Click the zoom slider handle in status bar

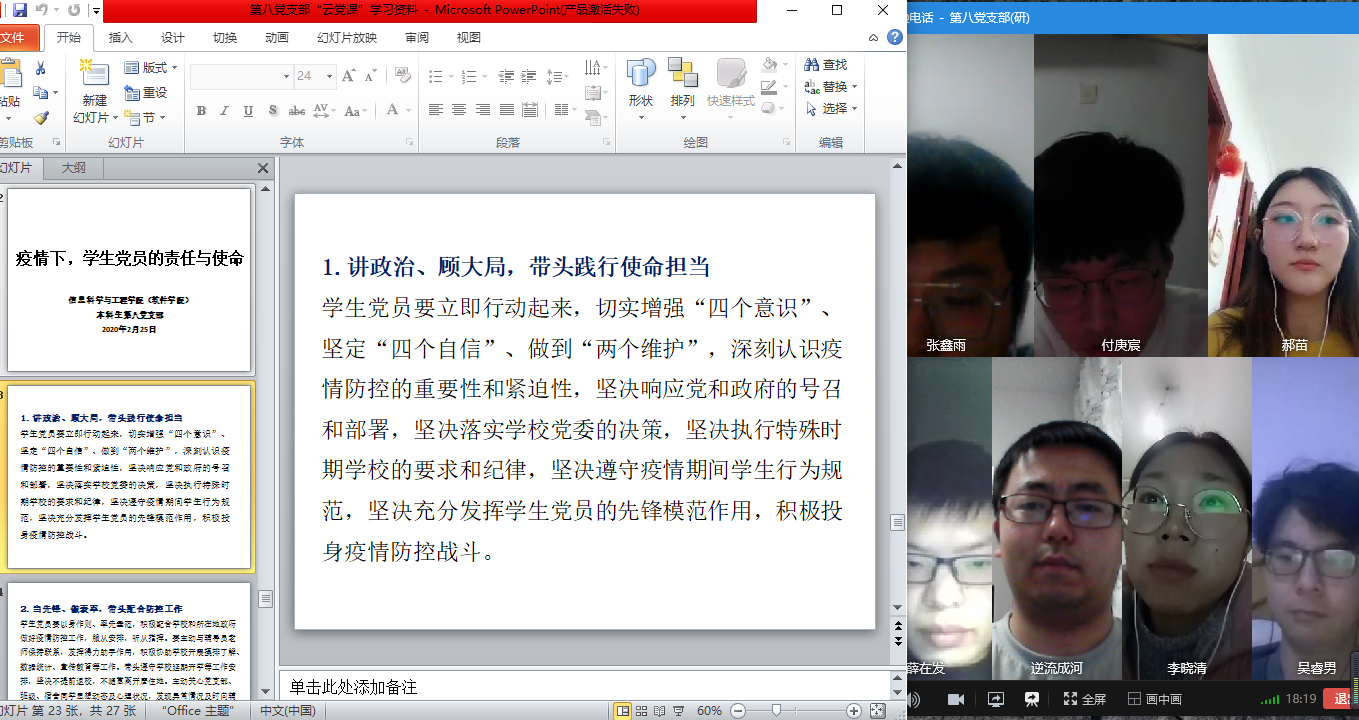click(x=776, y=711)
